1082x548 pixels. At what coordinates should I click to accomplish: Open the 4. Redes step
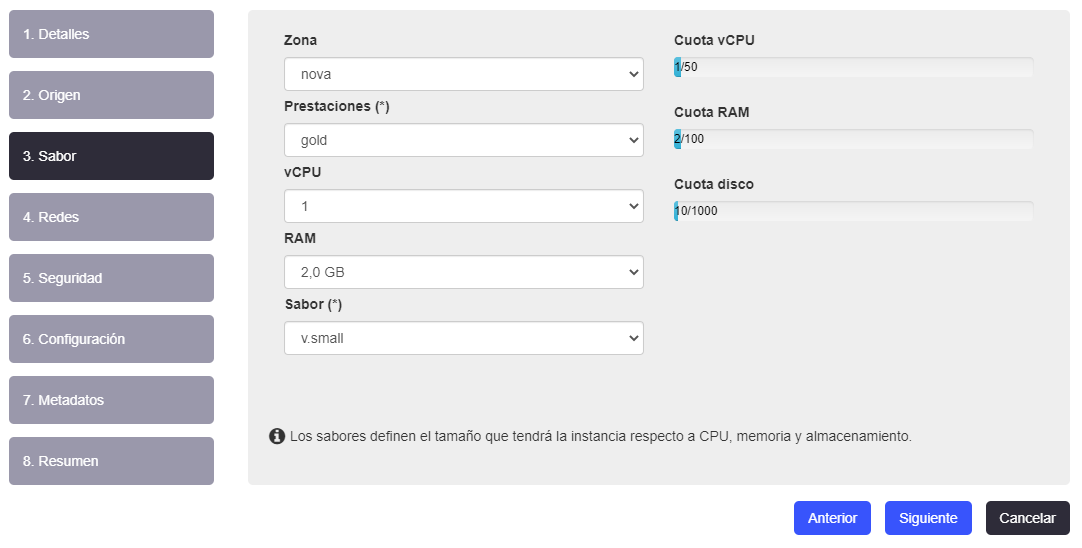pyautogui.click(x=111, y=217)
